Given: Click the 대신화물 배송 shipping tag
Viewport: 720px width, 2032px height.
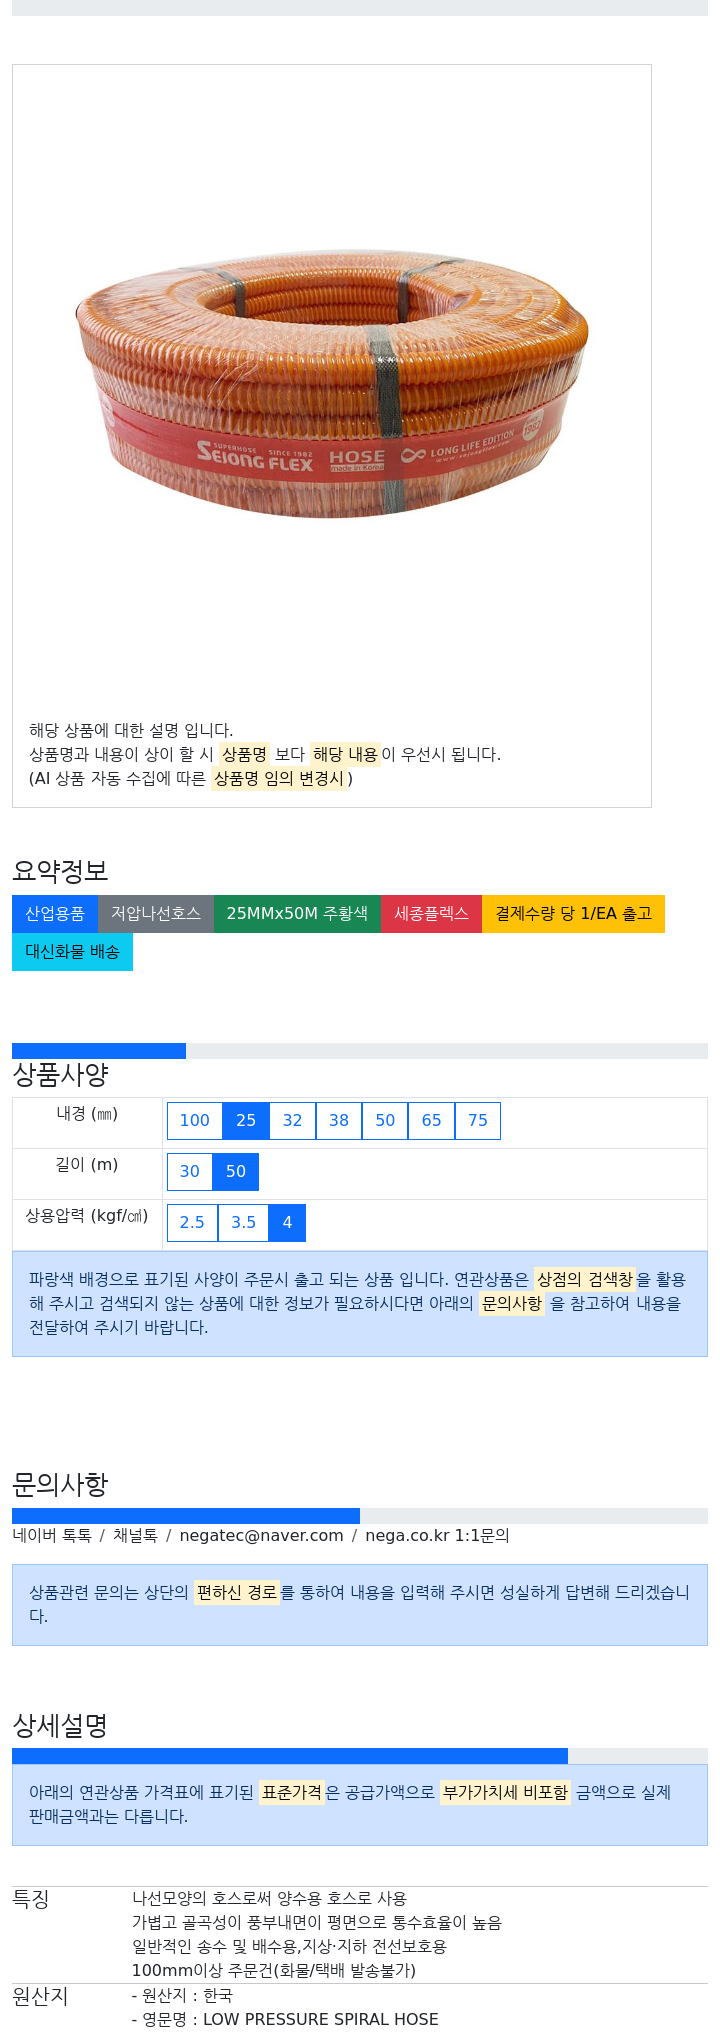Looking at the screenshot, I should pyautogui.click(x=72, y=952).
